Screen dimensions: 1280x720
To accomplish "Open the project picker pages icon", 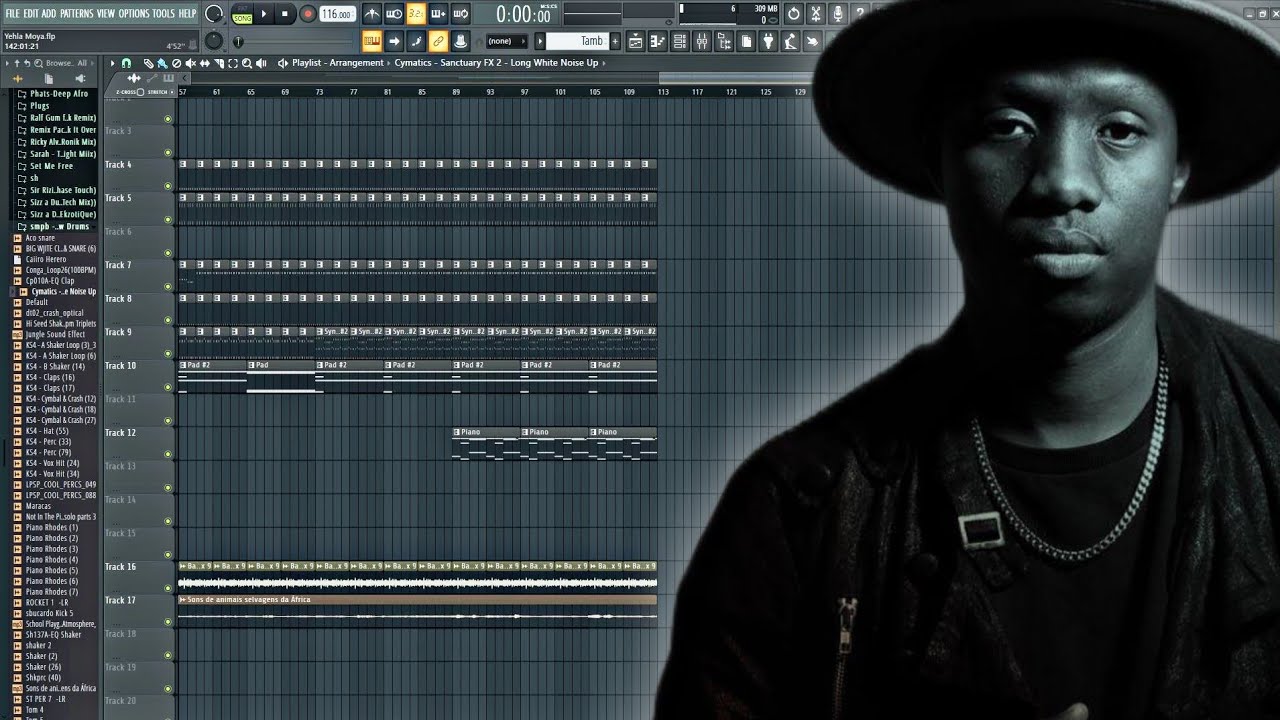I will tap(746, 41).
